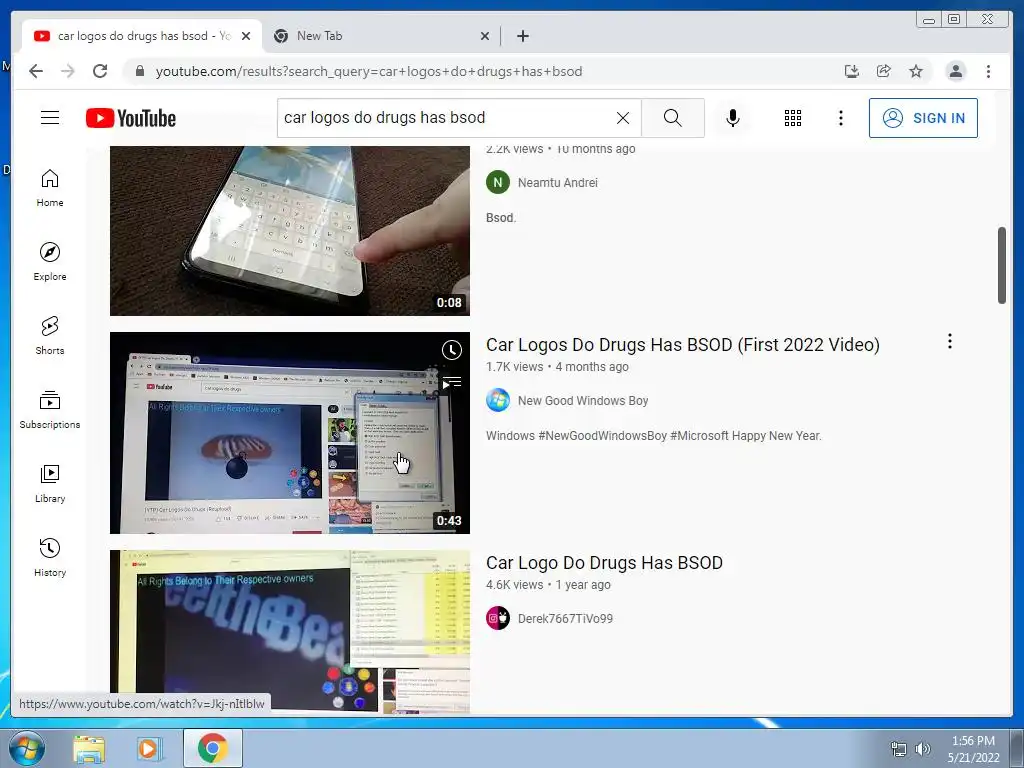The width and height of the screenshot is (1024, 768).
Task: Open Windows Explorer from the taskbar
Action: coord(89,748)
